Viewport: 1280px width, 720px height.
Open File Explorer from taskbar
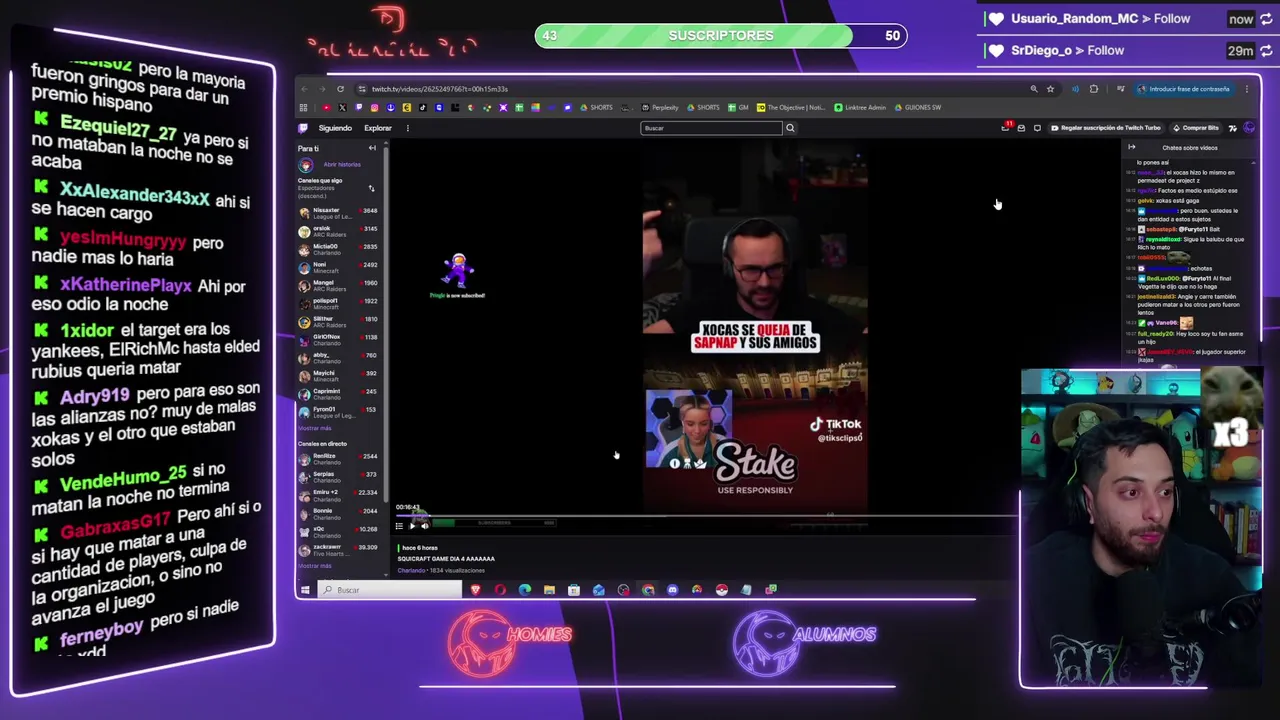click(549, 590)
